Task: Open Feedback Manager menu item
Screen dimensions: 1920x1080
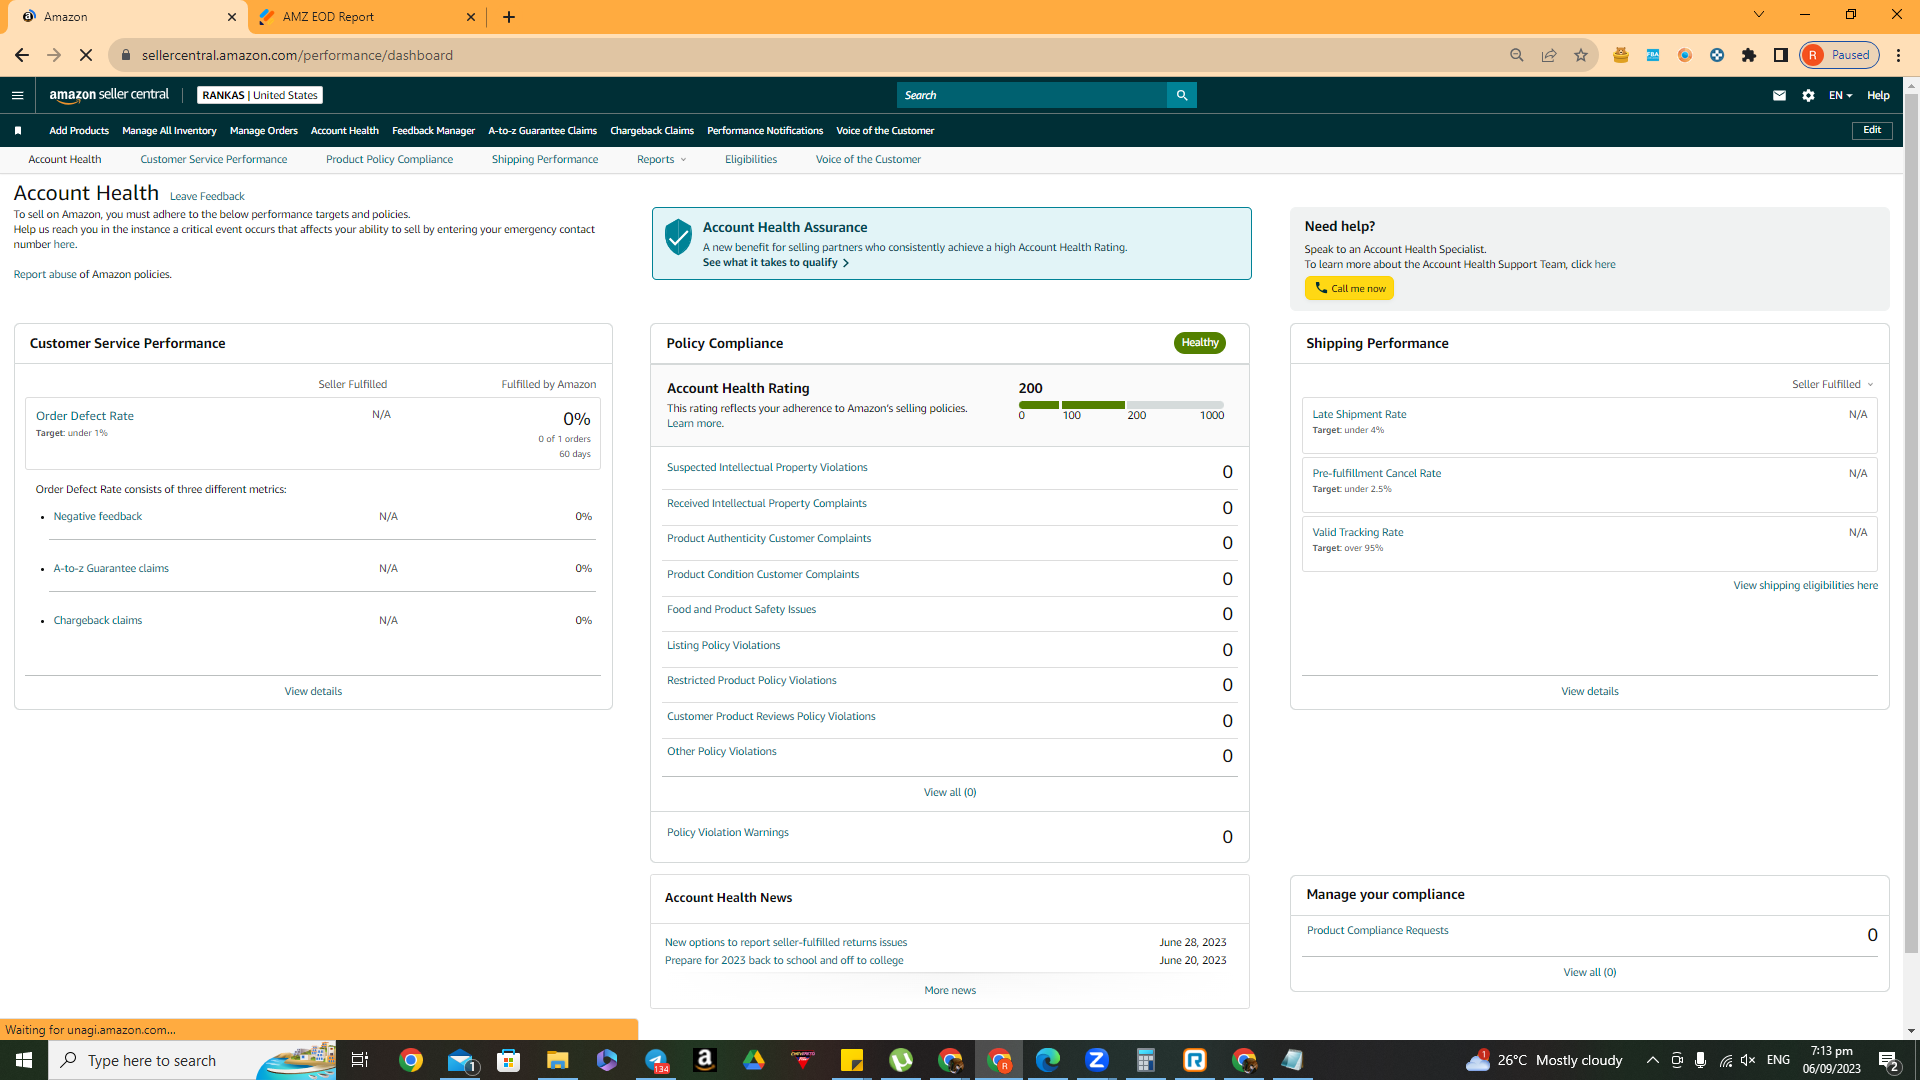Action: pos(433,131)
